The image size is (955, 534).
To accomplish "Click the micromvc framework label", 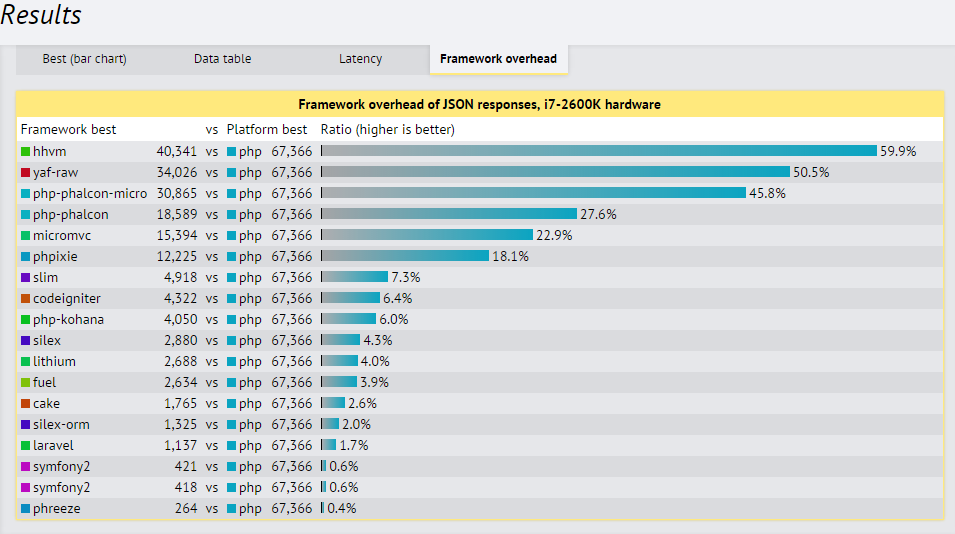I will click(x=61, y=236).
